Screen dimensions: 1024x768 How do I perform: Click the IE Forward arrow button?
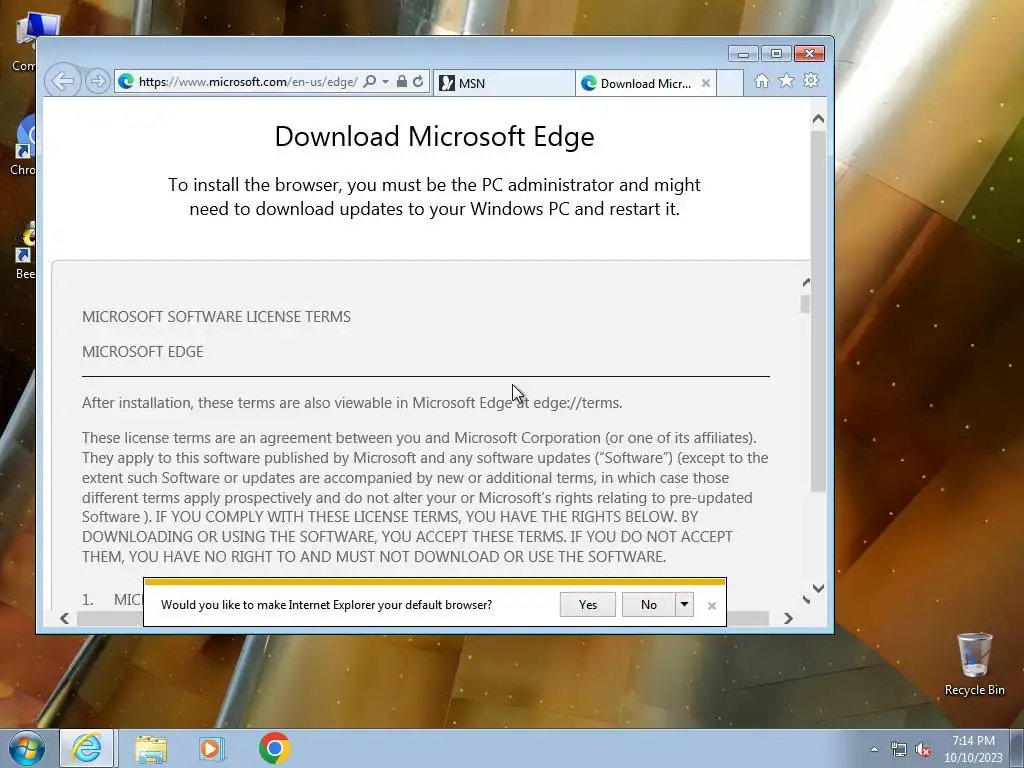[97, 81]
